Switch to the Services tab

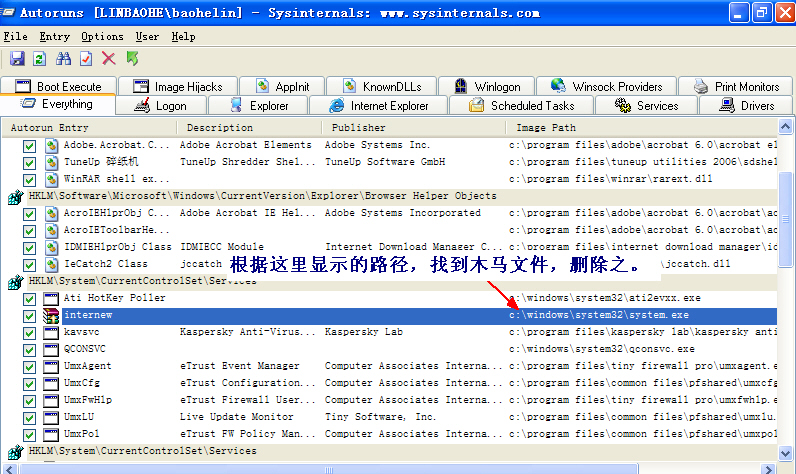tap(647, 106)
